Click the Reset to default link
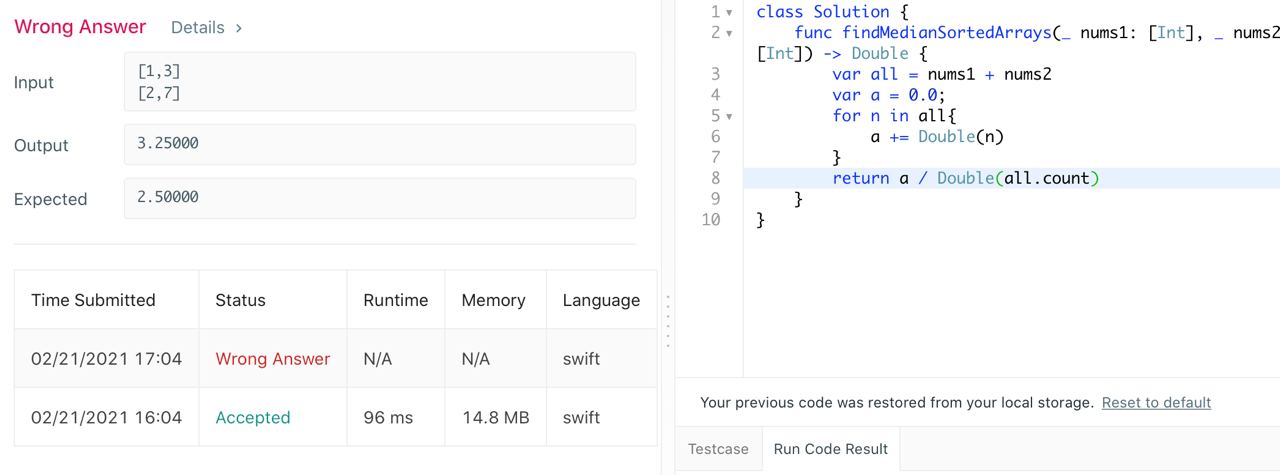 [x=1156, y=402]
